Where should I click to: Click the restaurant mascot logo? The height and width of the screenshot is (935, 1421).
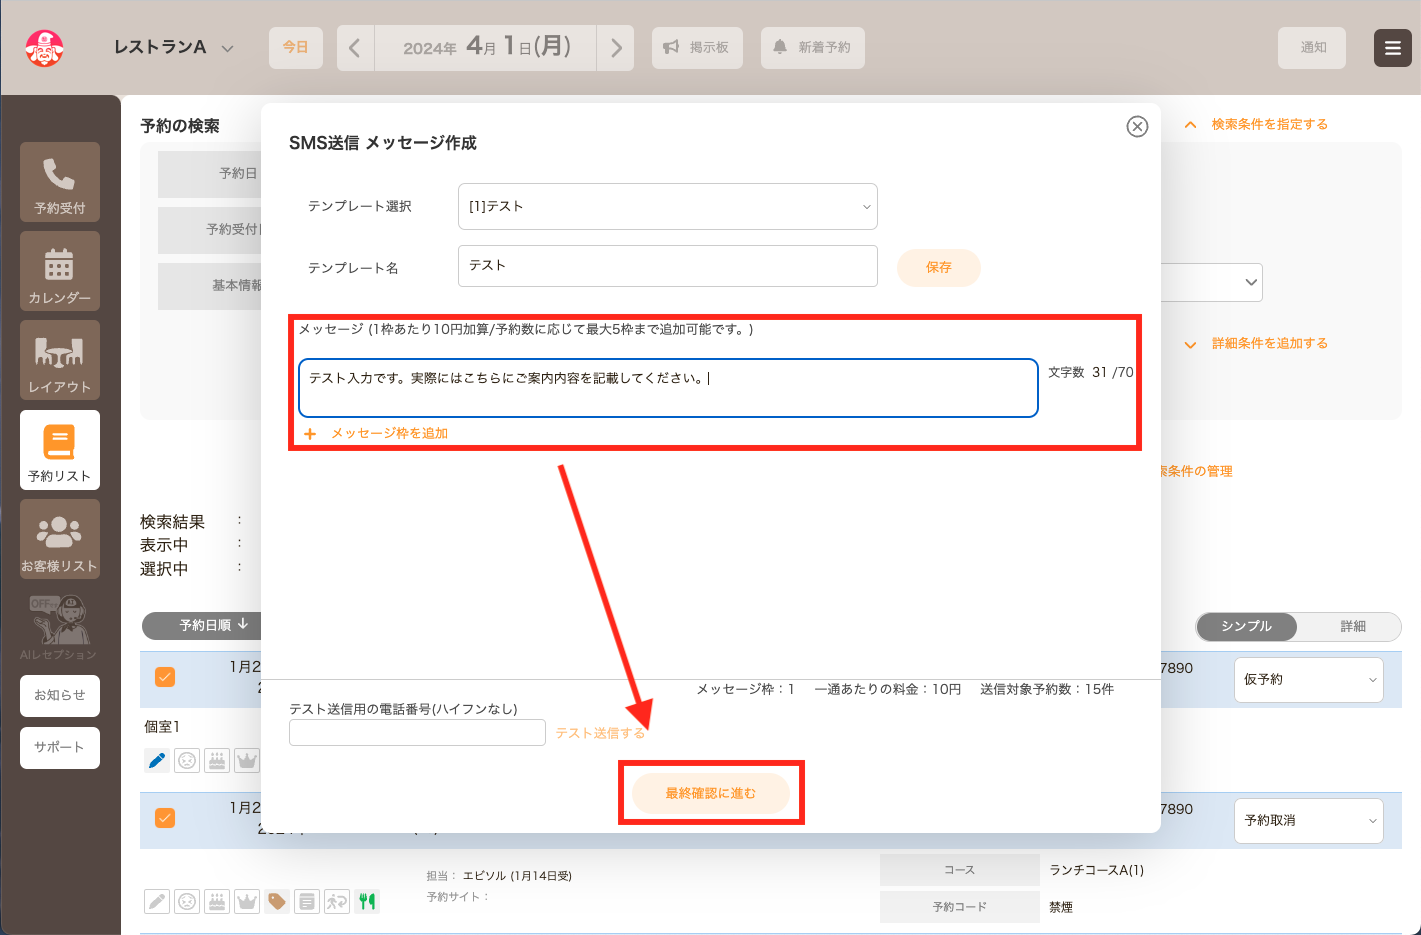pyautogui.click(x=45, y=47)
